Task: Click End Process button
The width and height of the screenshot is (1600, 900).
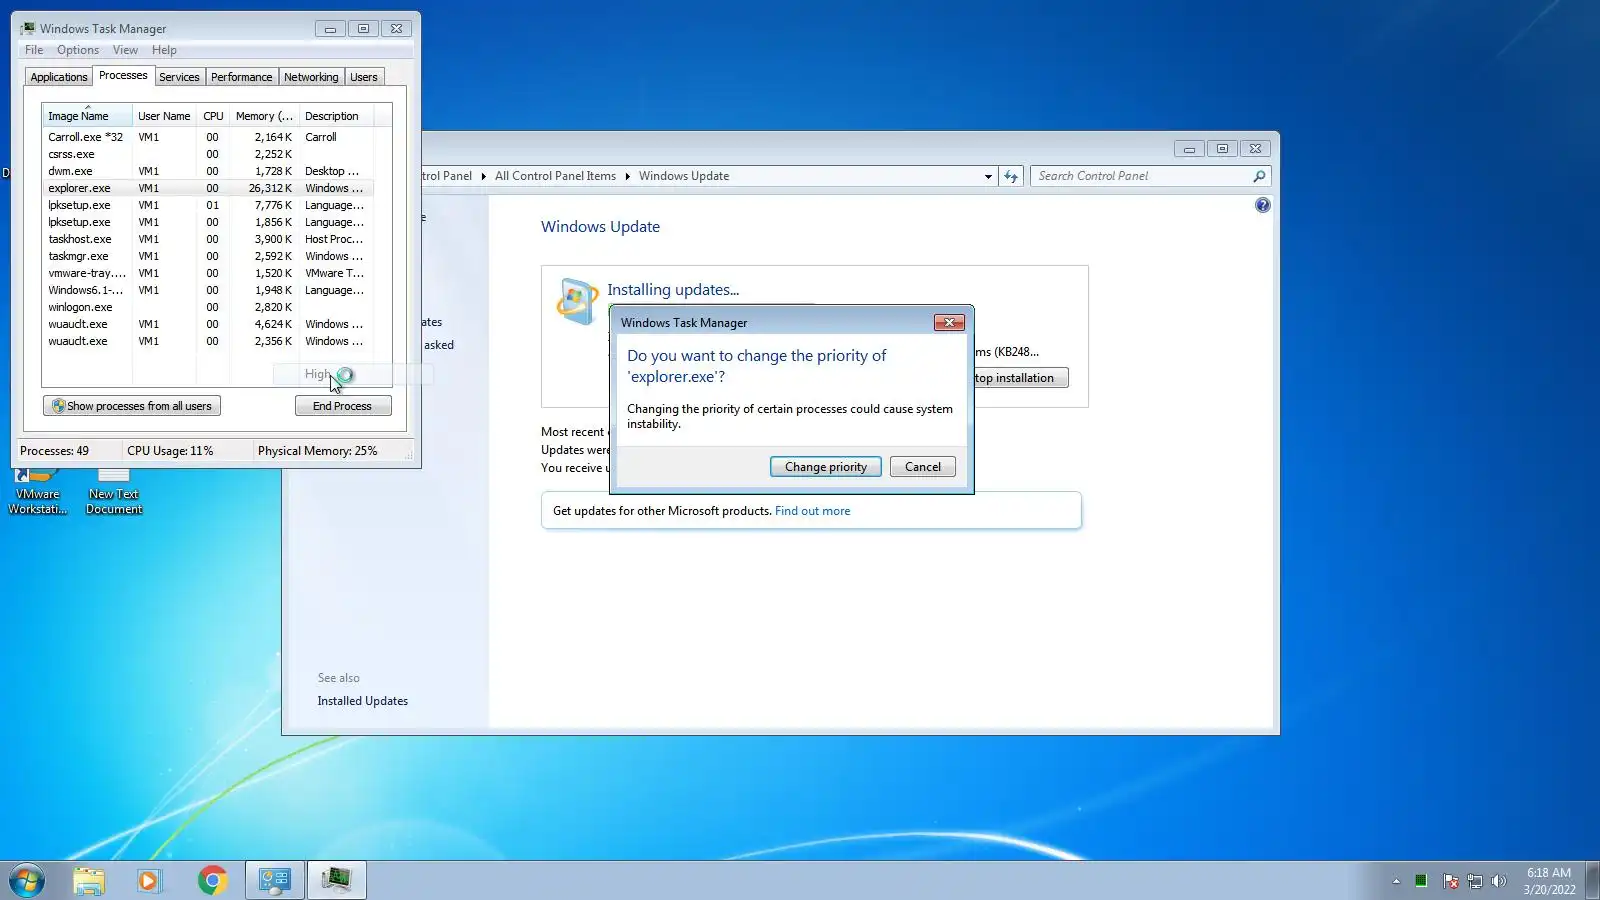Action: pos(342,406)
